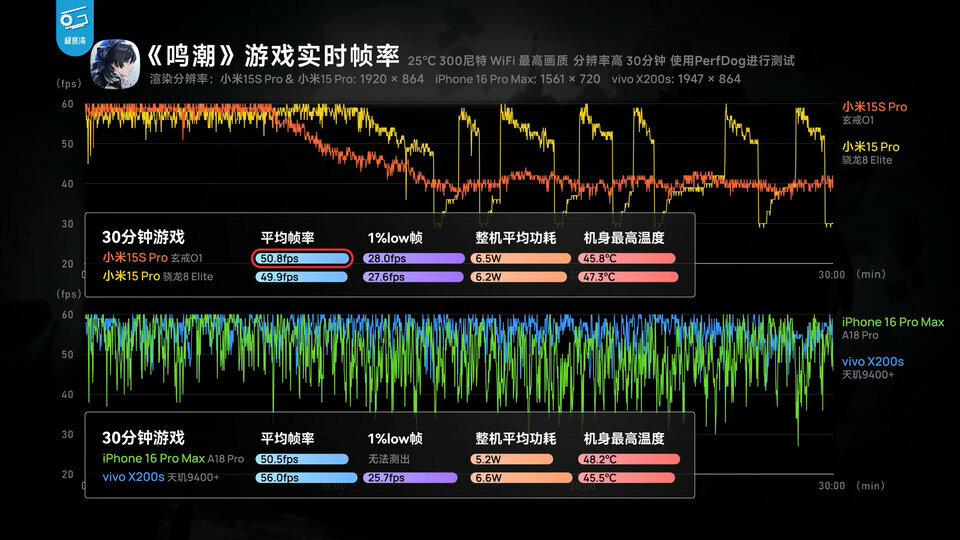Click the 6.6W average power bar
Screen dimensions: 960x540
coord(521,478)
